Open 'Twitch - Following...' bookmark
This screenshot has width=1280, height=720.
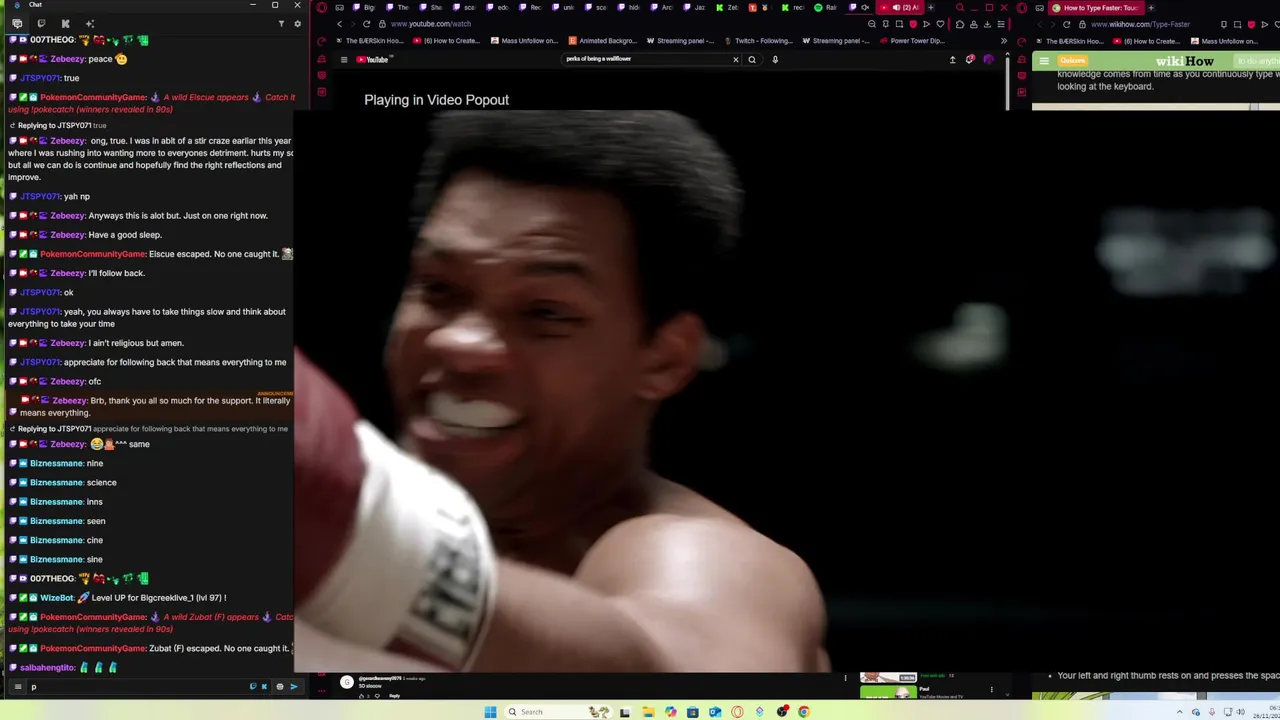(757, 41)
